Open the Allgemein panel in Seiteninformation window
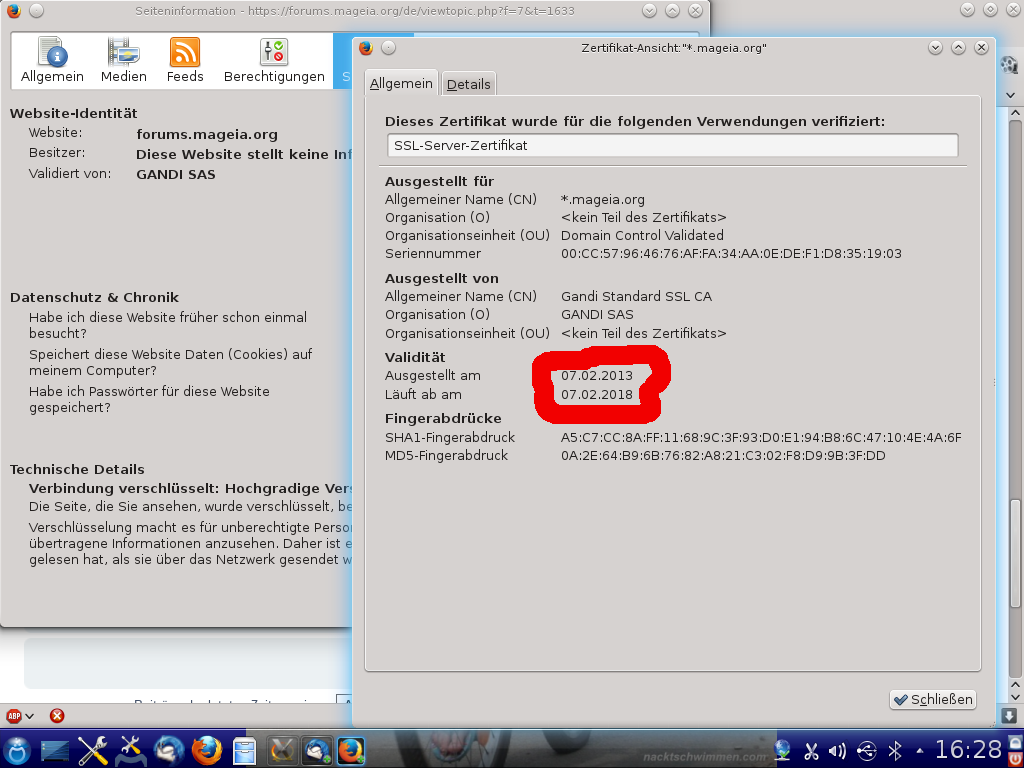Screen dimensions: 1024x768 [x=52, y=60]
